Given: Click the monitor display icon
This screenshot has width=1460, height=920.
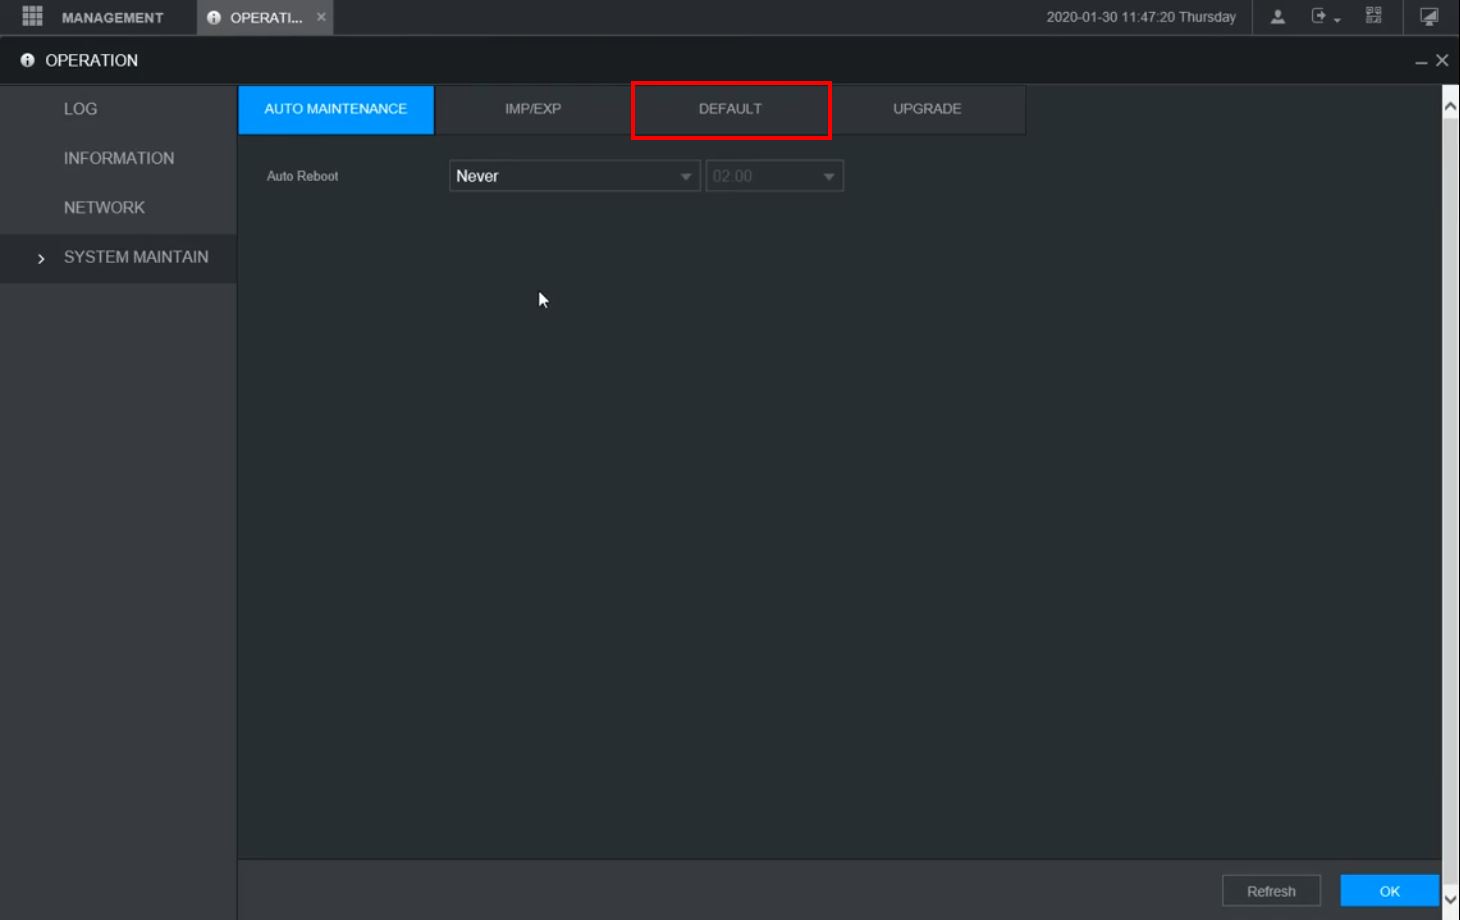Looking at the screenshot, I should (x=1429, y=17).
